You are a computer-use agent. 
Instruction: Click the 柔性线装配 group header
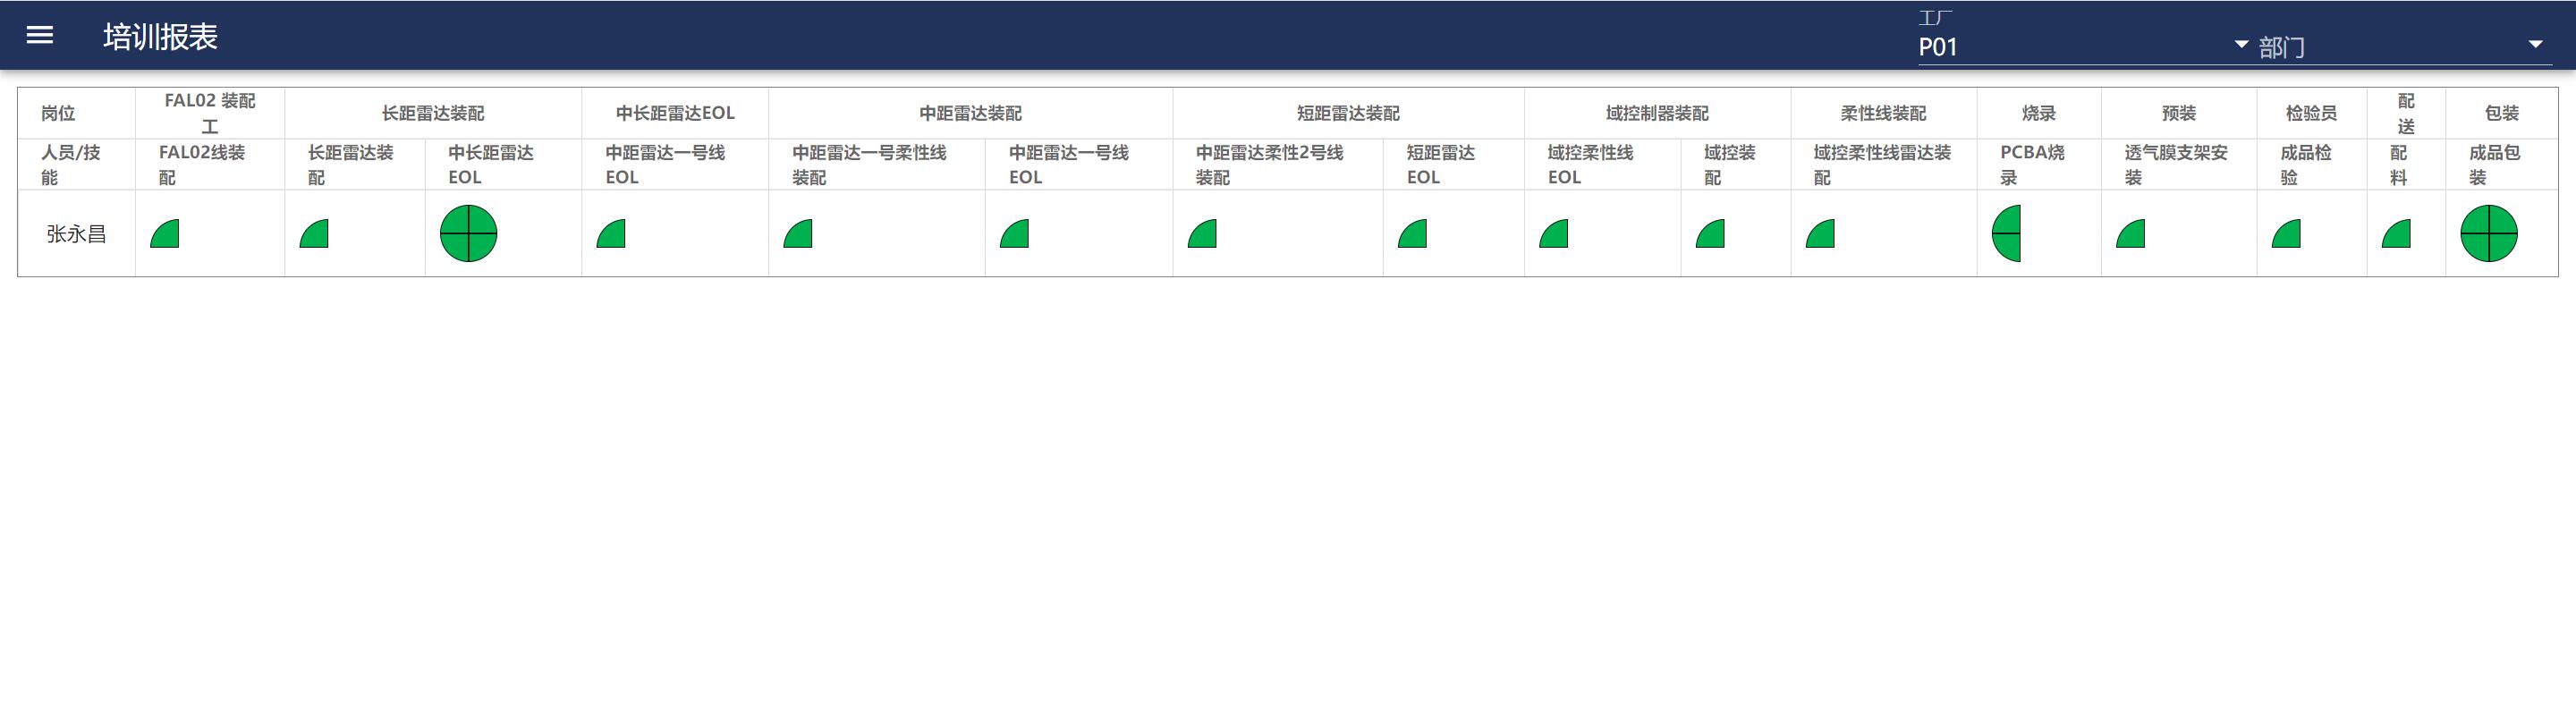click(x=1883, y=113)
